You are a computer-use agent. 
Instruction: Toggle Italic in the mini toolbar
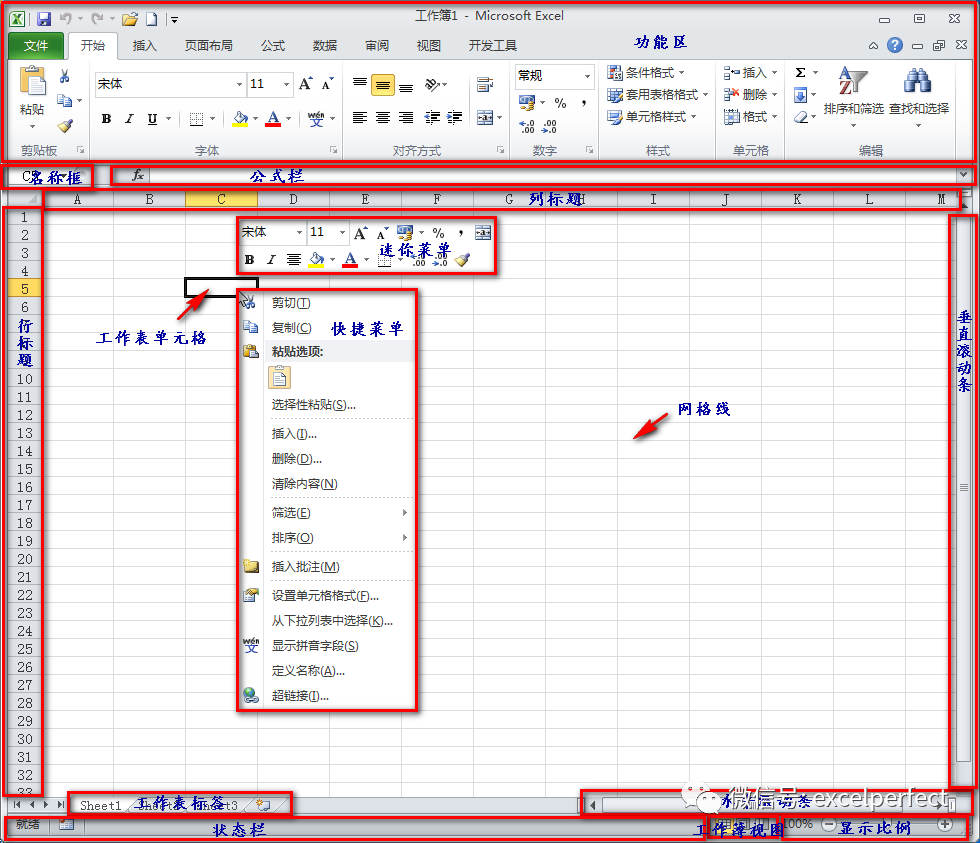pos(271,260)
